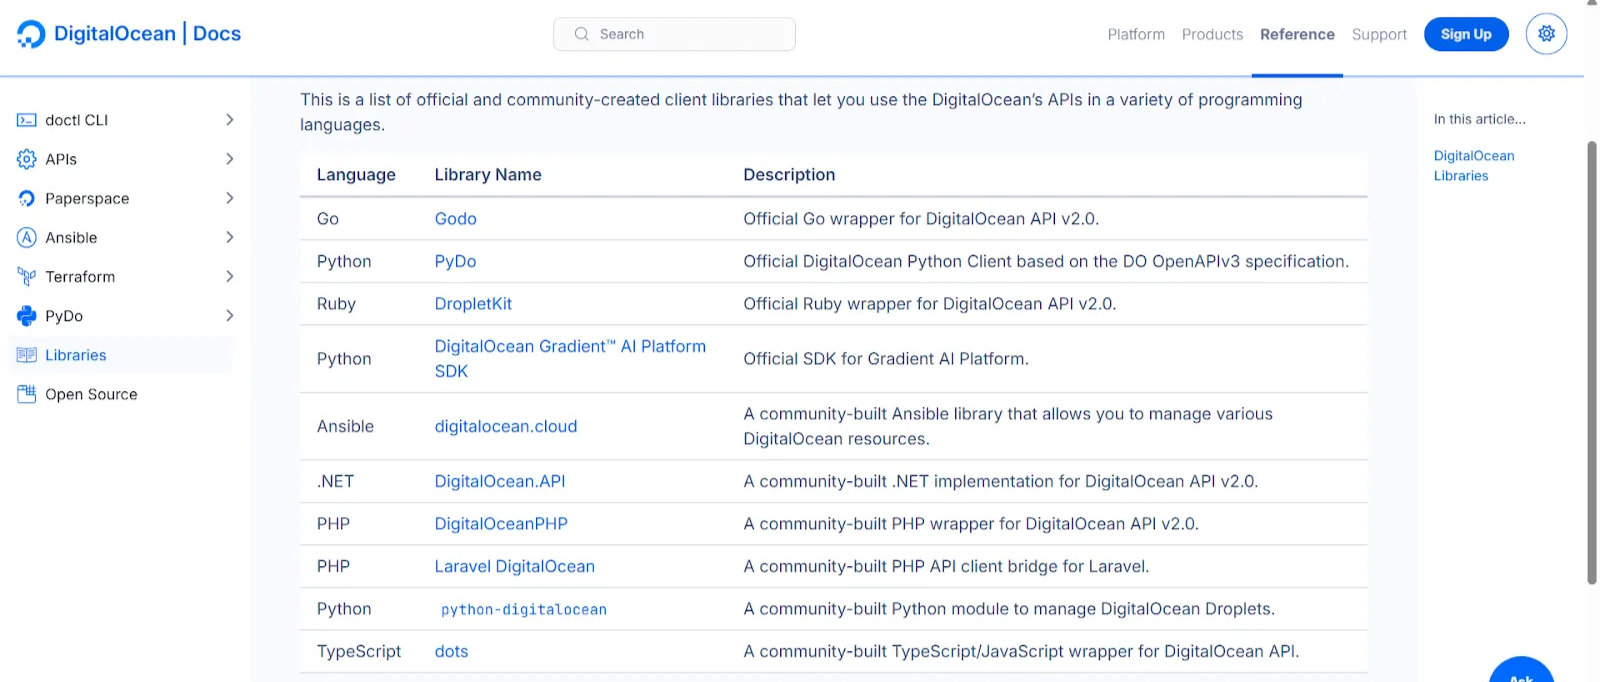Viewport: 1600px width, 682px height.
Task: Click the page vertical scrollbar thumb
Action: [1592, 362]
